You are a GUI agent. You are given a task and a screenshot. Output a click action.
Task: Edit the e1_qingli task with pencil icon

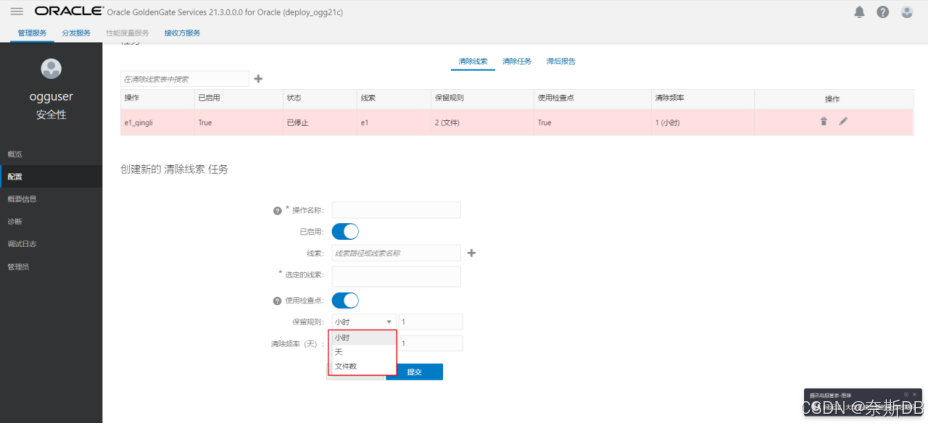(x=843, y=121)
